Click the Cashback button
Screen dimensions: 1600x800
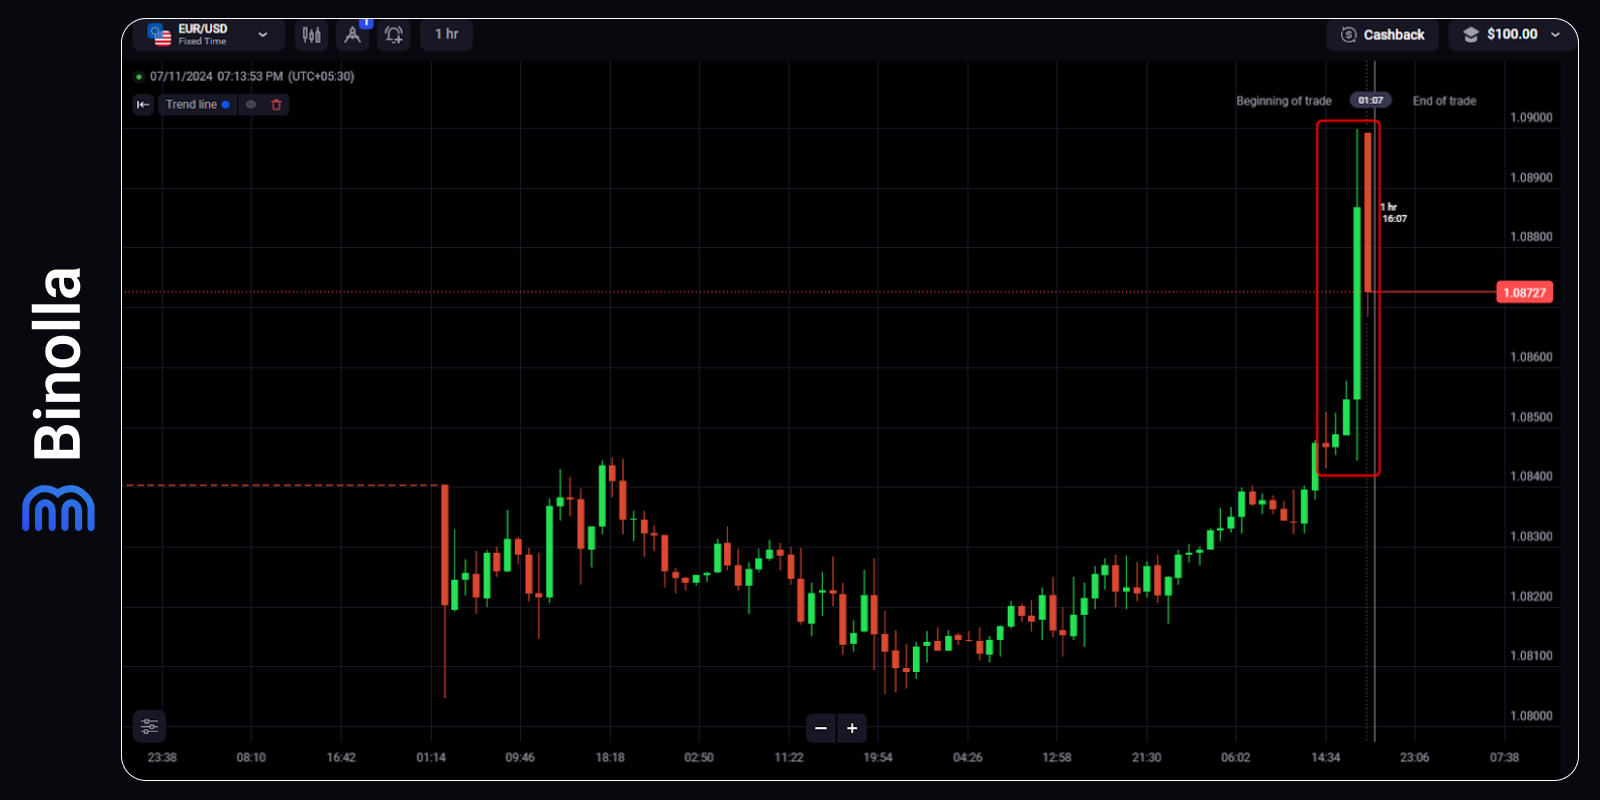[1383, 35]
